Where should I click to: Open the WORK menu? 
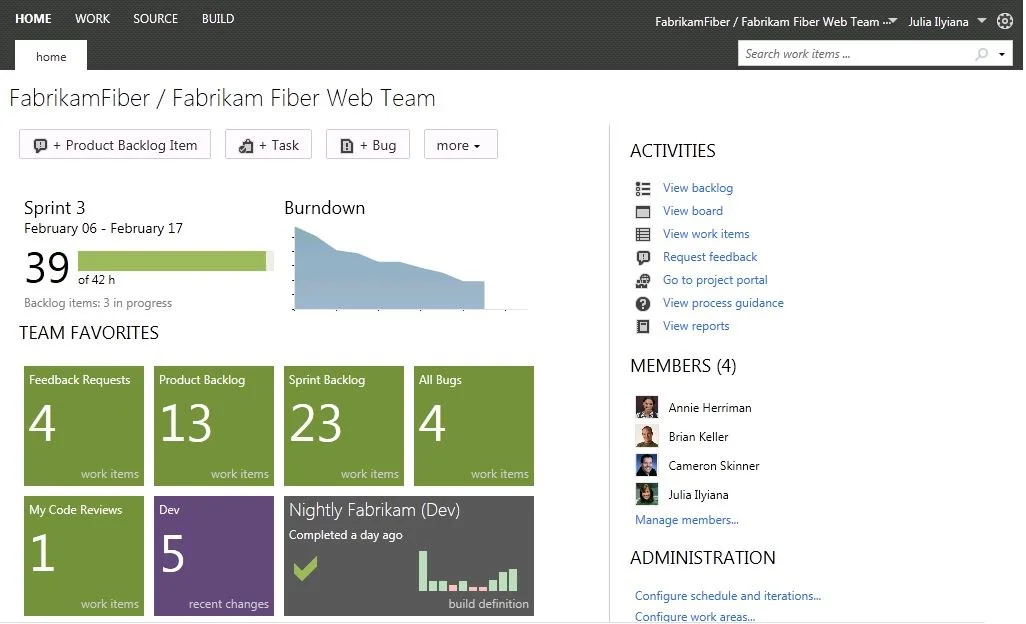tap(92, 18)
